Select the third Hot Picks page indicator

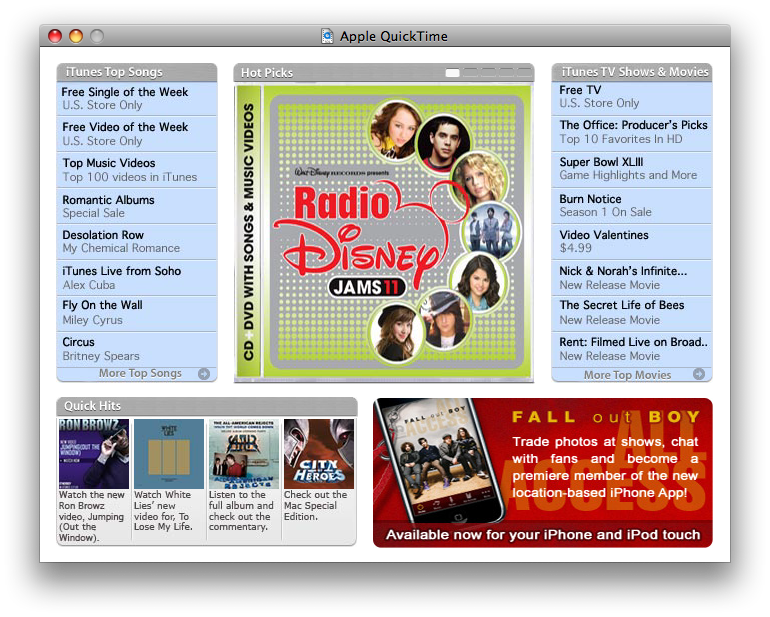pyautogui.click(x=488, y=73)
